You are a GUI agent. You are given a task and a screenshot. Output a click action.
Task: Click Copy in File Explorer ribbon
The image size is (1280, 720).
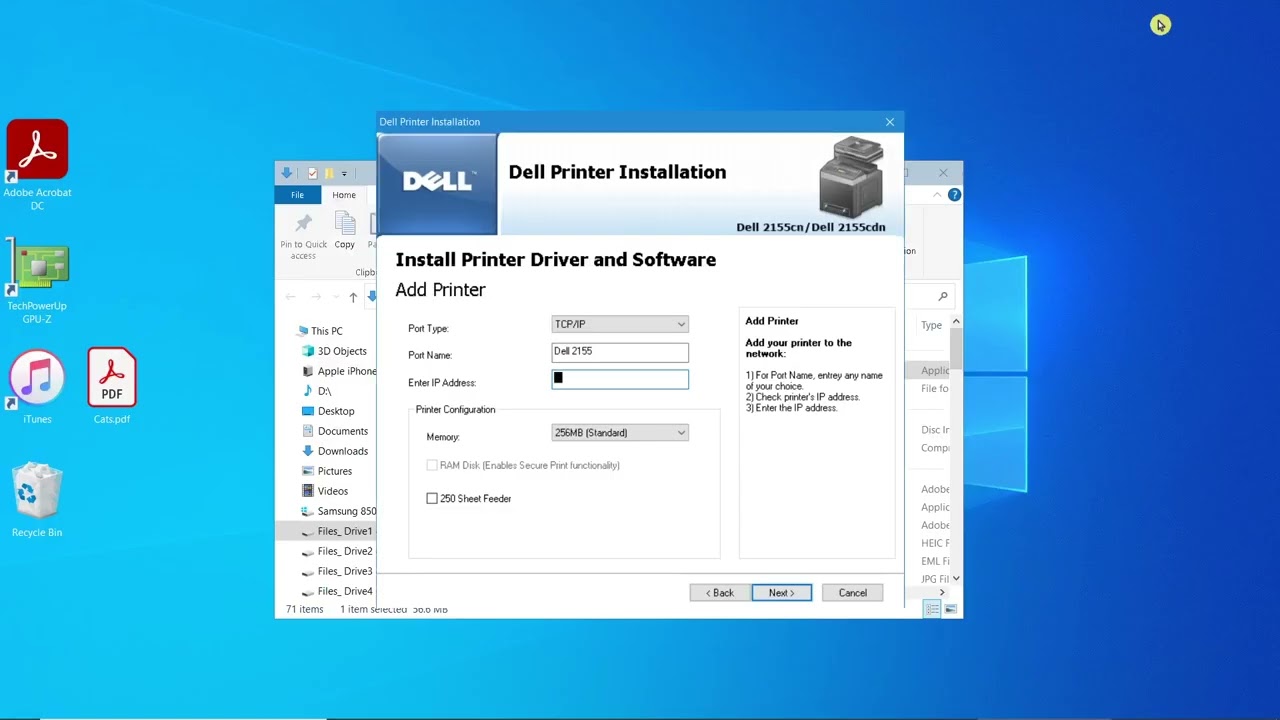[345, 231]
